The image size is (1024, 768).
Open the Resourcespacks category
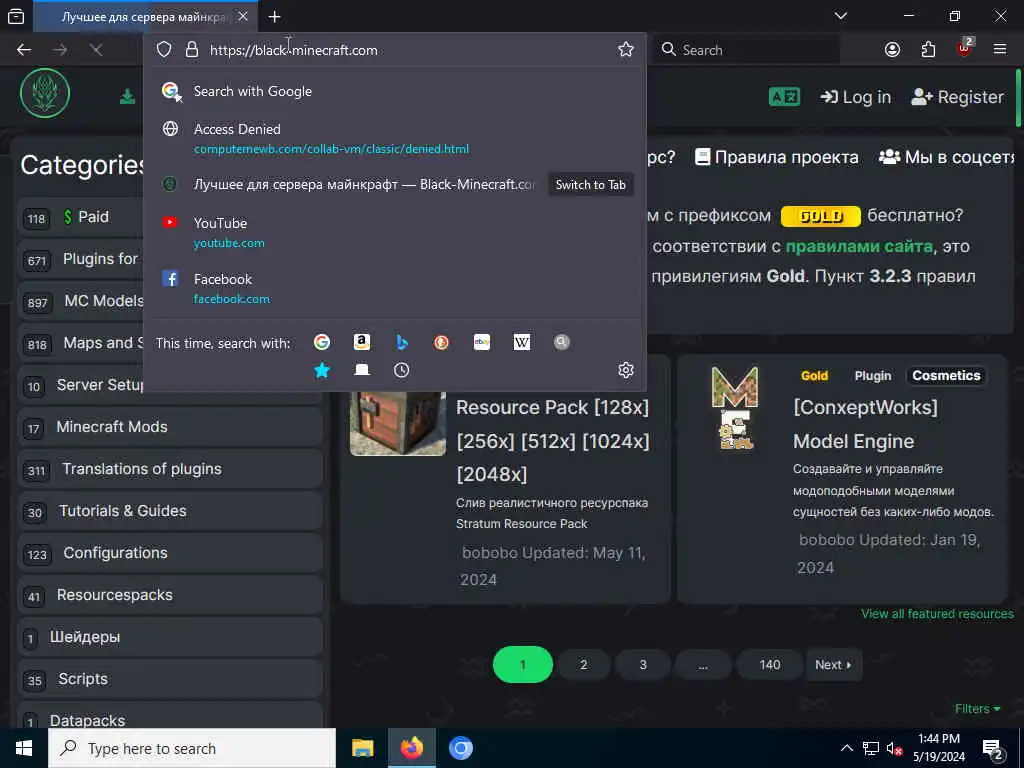click(x=170, y=596)
